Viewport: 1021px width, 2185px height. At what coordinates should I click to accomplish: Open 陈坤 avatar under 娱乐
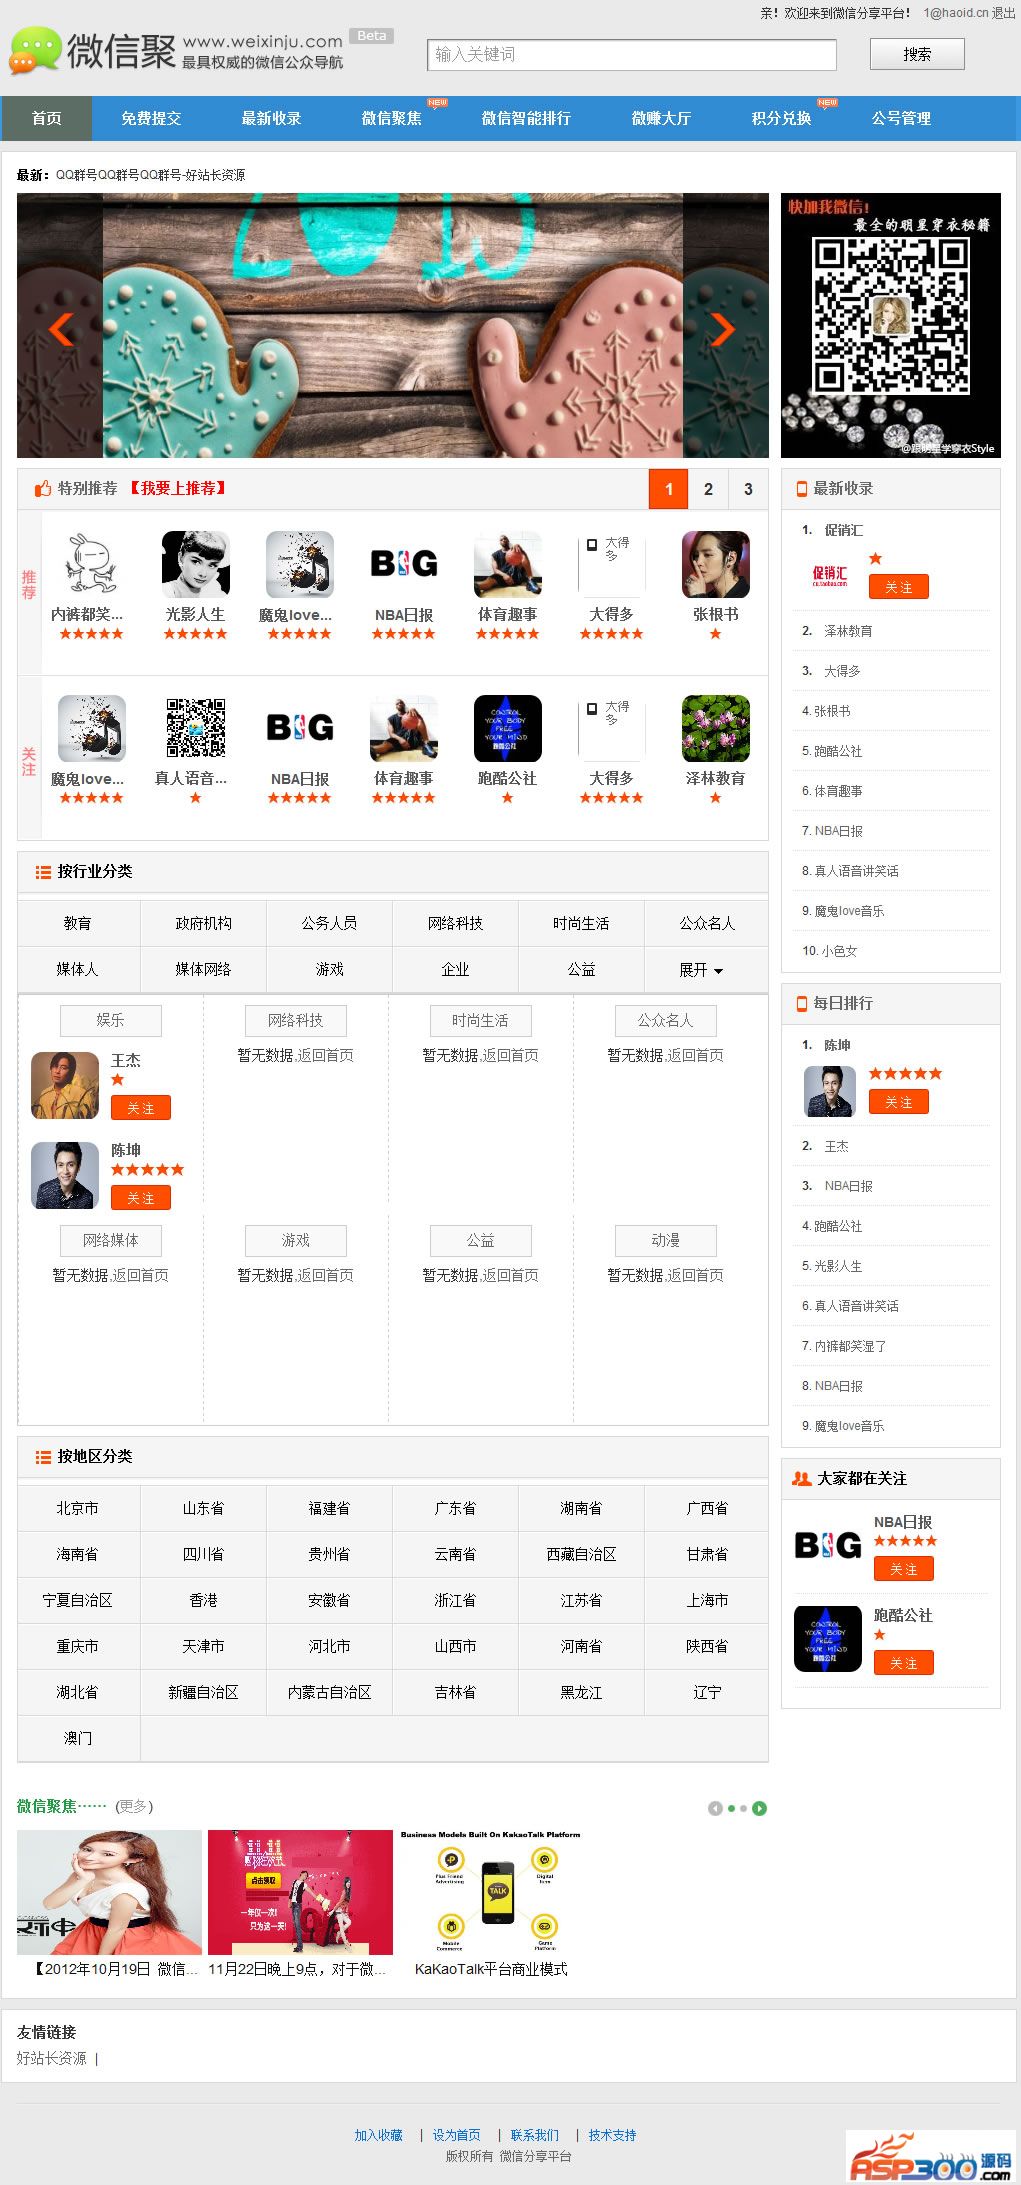65,1175
